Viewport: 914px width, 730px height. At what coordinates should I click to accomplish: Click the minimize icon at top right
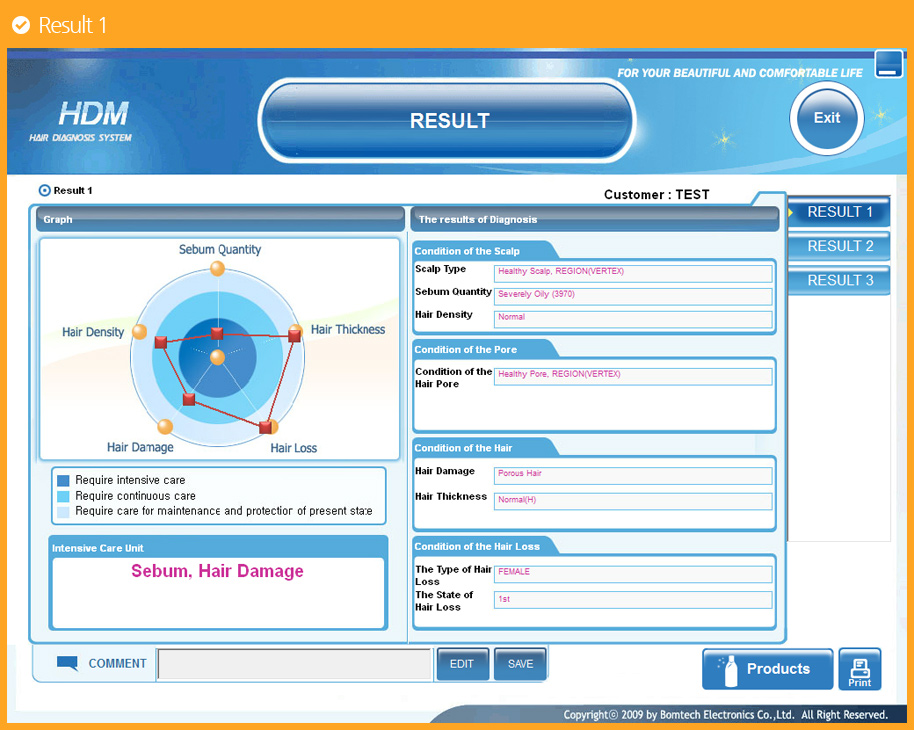pos(888,64)
